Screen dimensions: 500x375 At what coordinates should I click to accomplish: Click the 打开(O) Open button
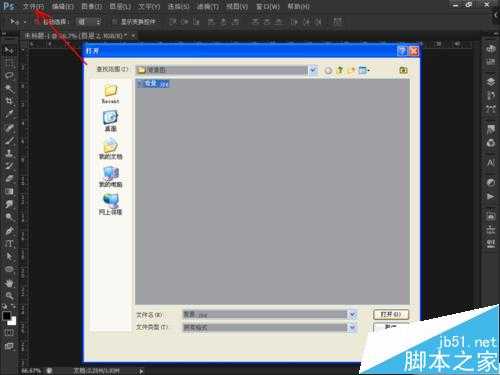click(x=391, y=314)
